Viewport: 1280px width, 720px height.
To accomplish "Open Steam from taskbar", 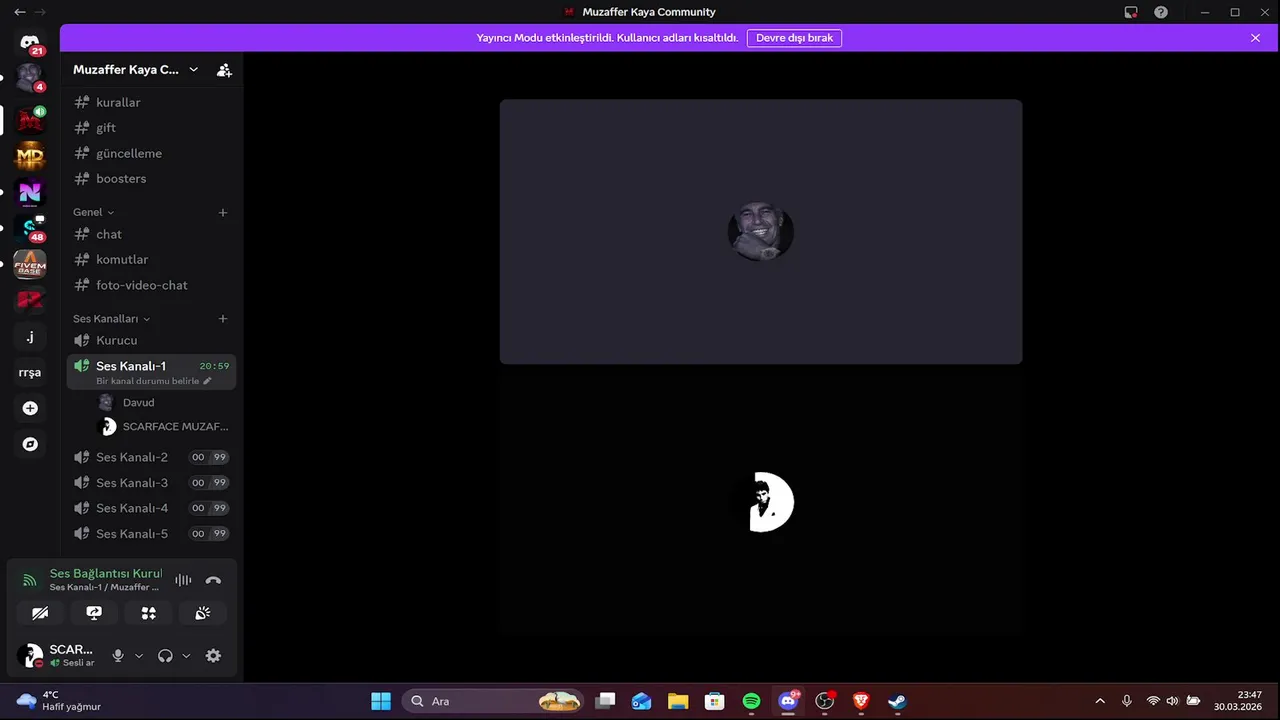I will tap(897, 701).
